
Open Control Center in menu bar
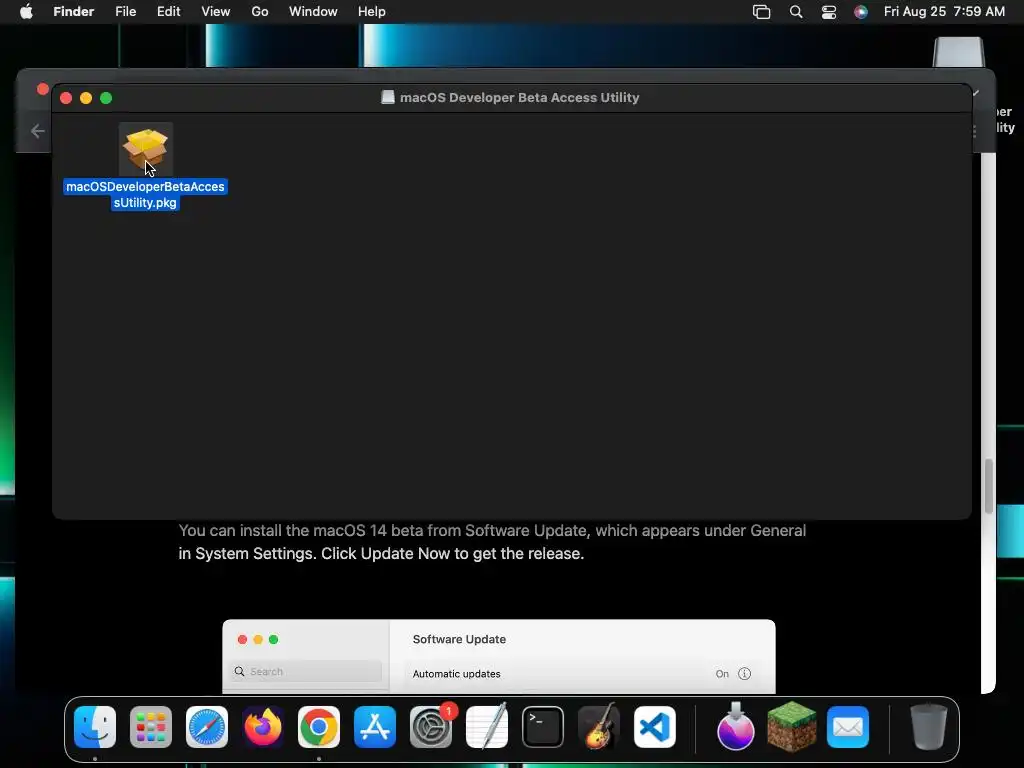[x=829, y=12]
